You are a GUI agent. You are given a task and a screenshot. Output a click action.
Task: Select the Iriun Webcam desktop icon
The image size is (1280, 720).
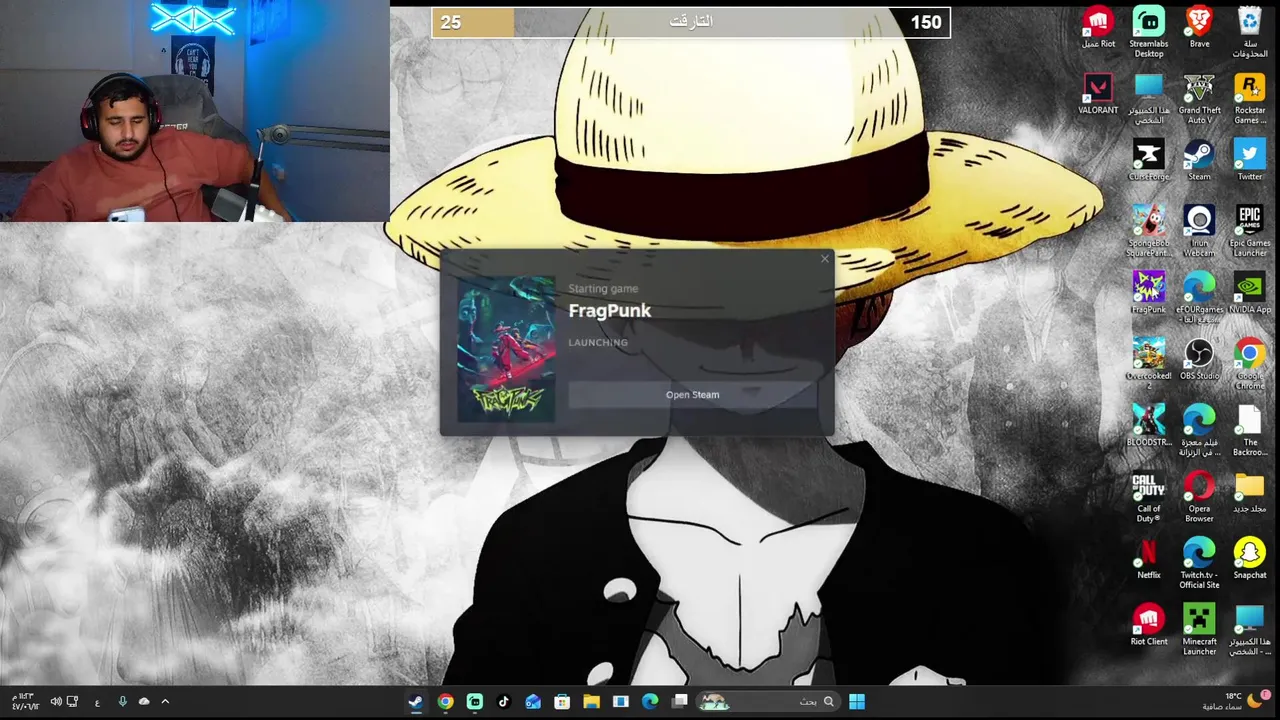(1199, 231)
